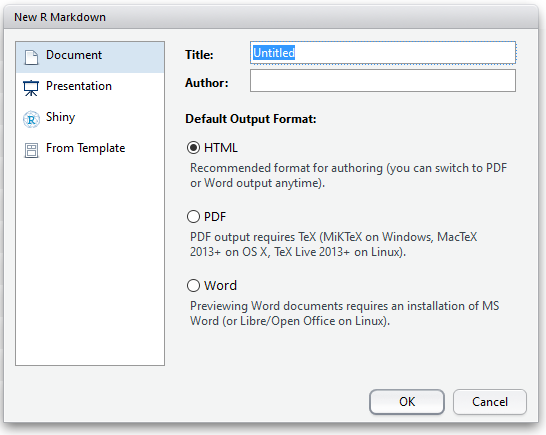Click the Presentation easel icon
Viewport: 546px width, 435px height.
coord(31,88)
